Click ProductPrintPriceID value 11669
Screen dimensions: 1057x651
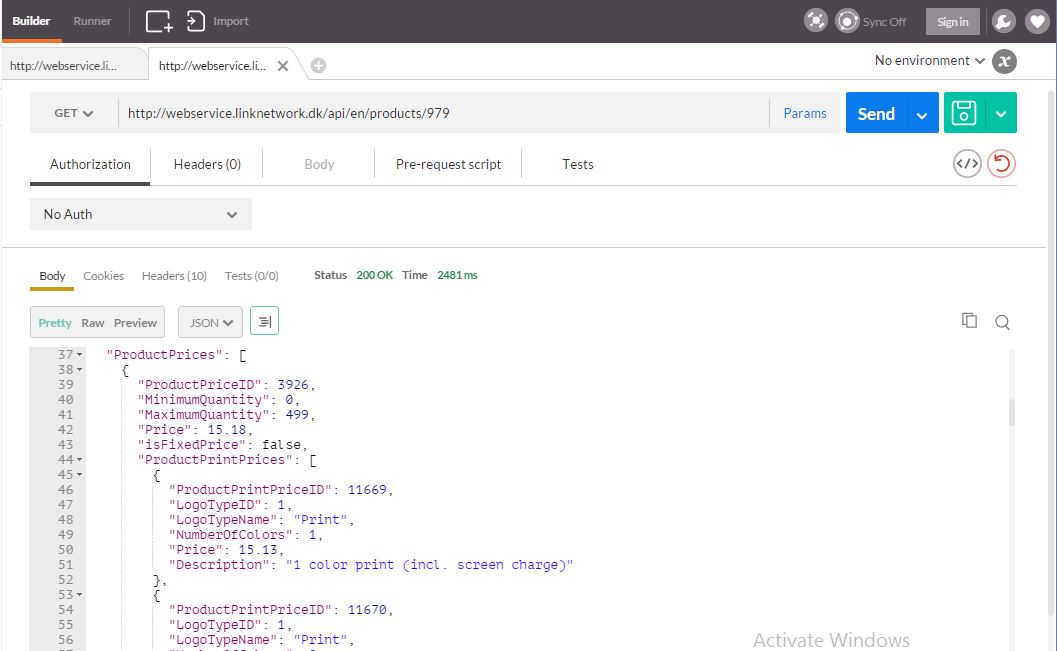367,489
